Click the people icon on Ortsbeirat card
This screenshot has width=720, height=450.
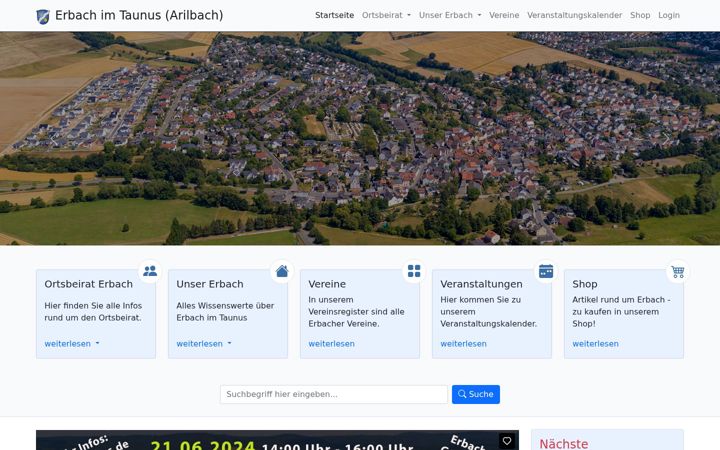click(x=150, y=271)
